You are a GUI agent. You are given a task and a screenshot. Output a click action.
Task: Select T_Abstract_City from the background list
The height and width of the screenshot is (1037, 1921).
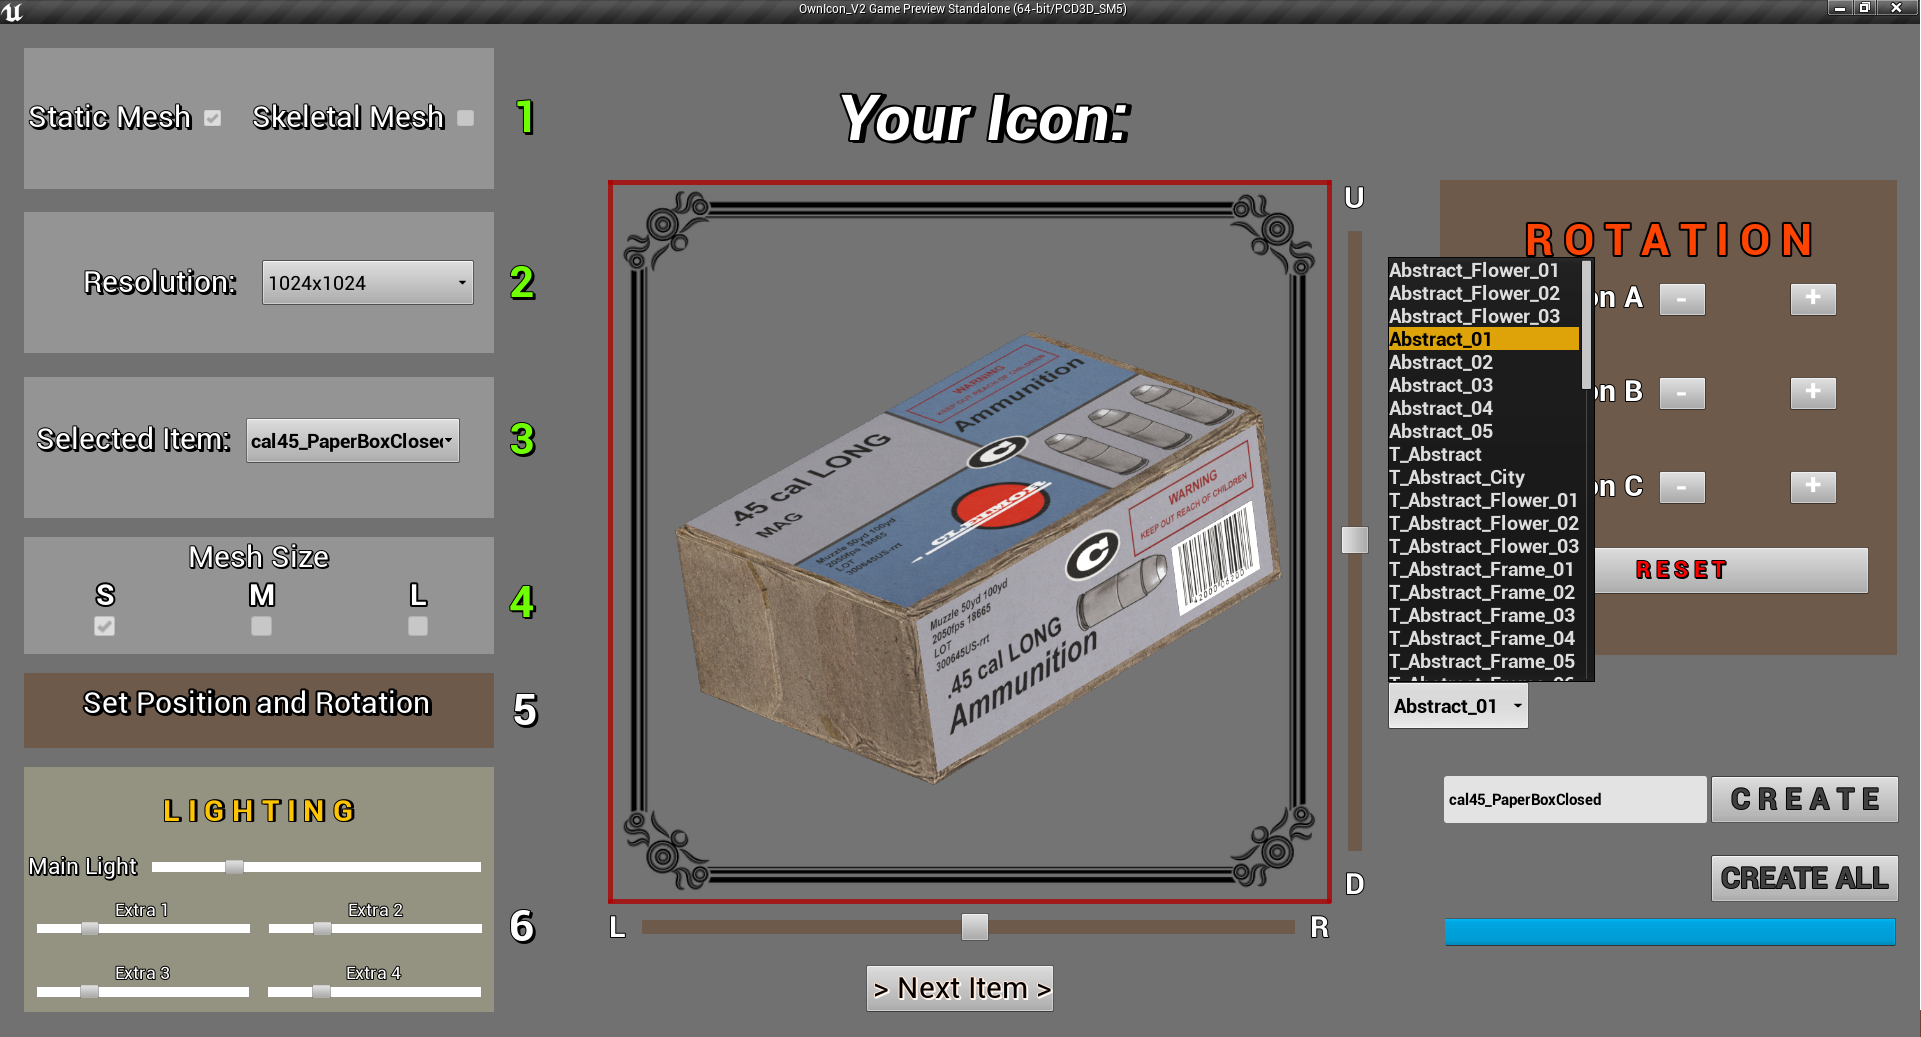point(1457,477)
